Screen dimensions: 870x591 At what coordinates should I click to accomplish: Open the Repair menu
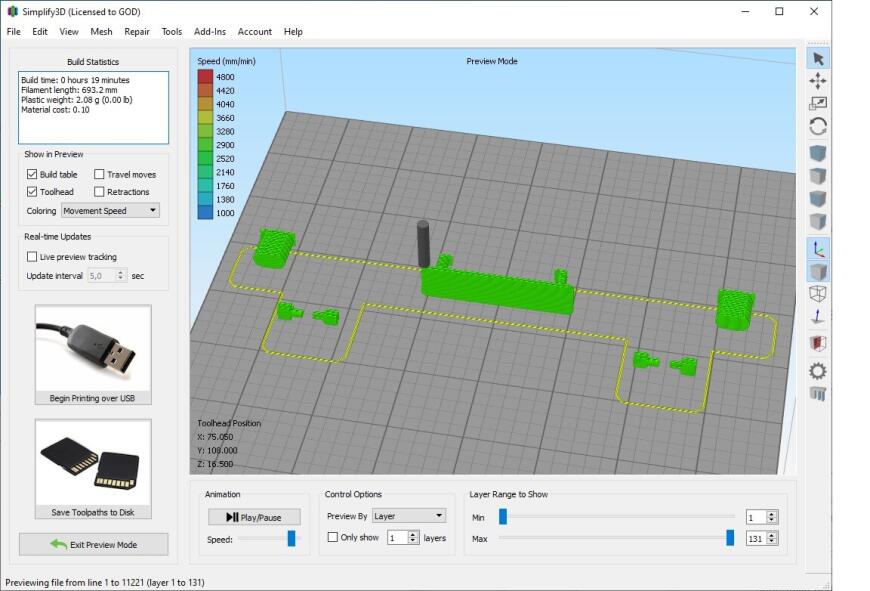click(136, 32)
